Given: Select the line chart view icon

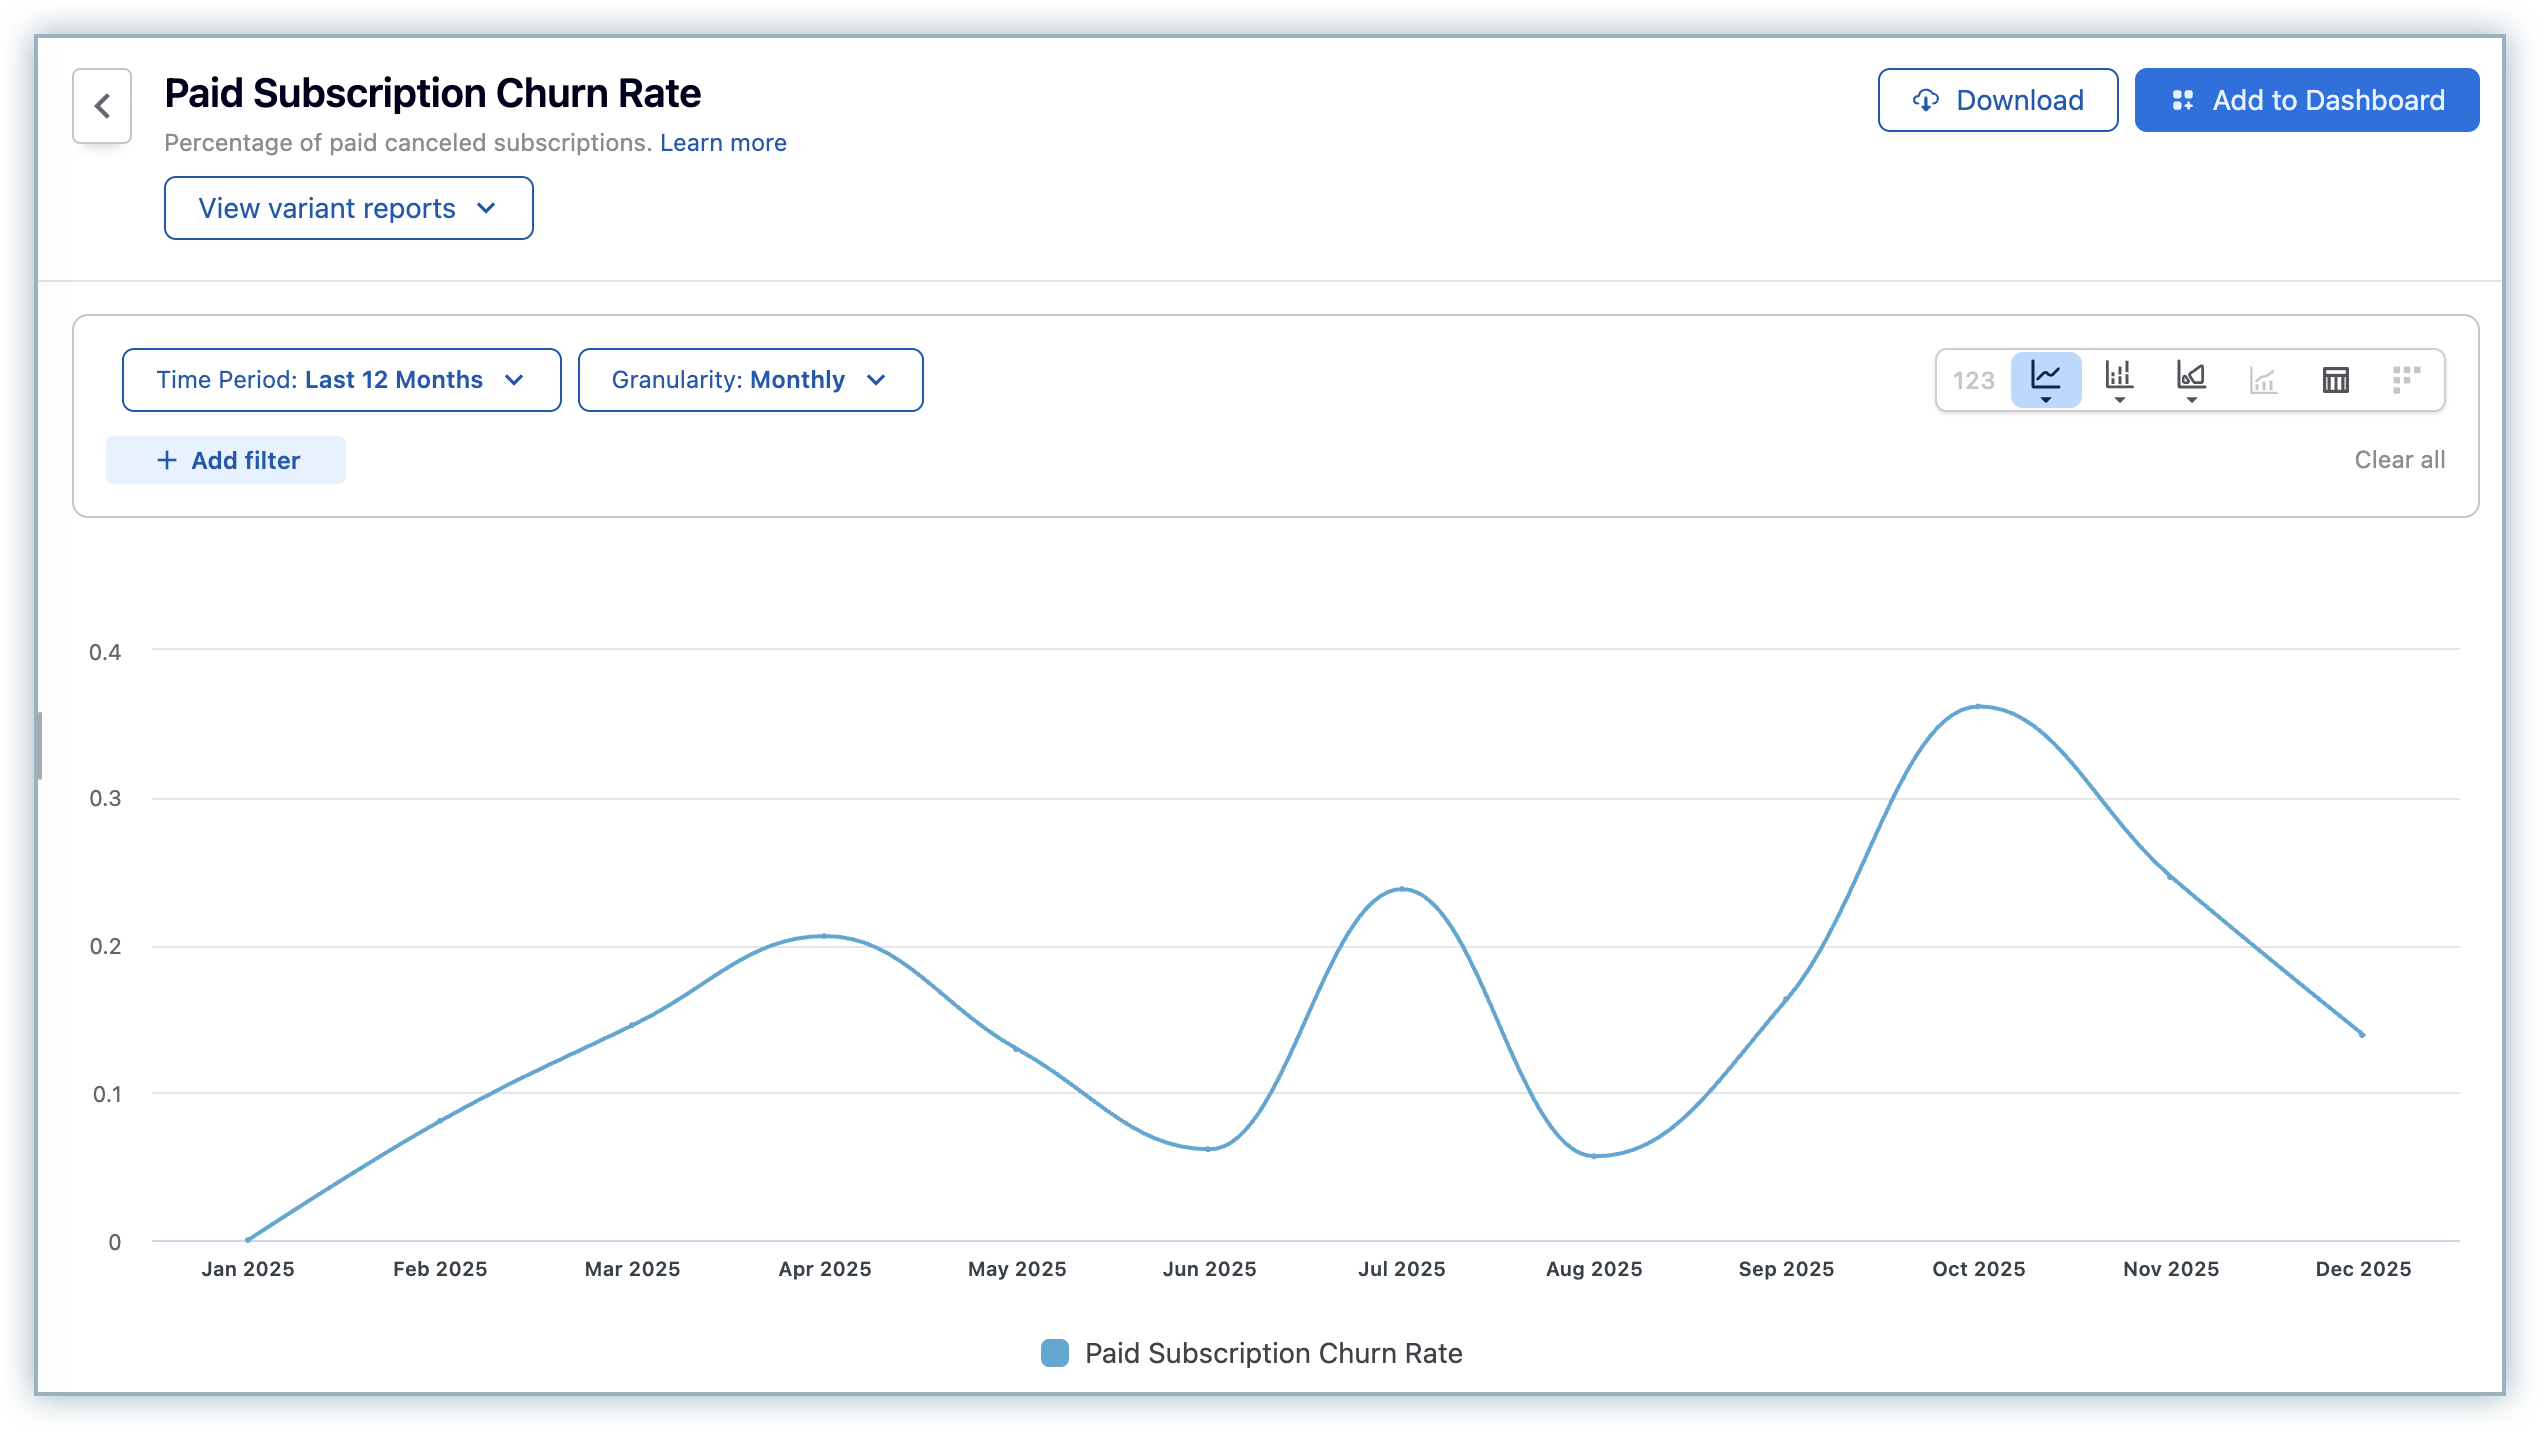Looking at the screenshot, I should pos(2045,379).
